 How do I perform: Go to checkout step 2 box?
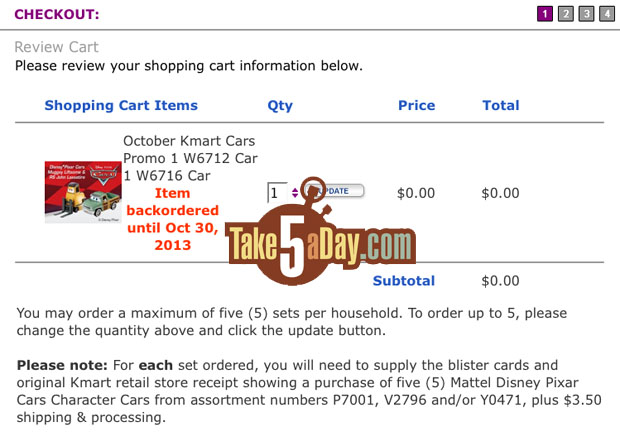(x=565, y=14)
